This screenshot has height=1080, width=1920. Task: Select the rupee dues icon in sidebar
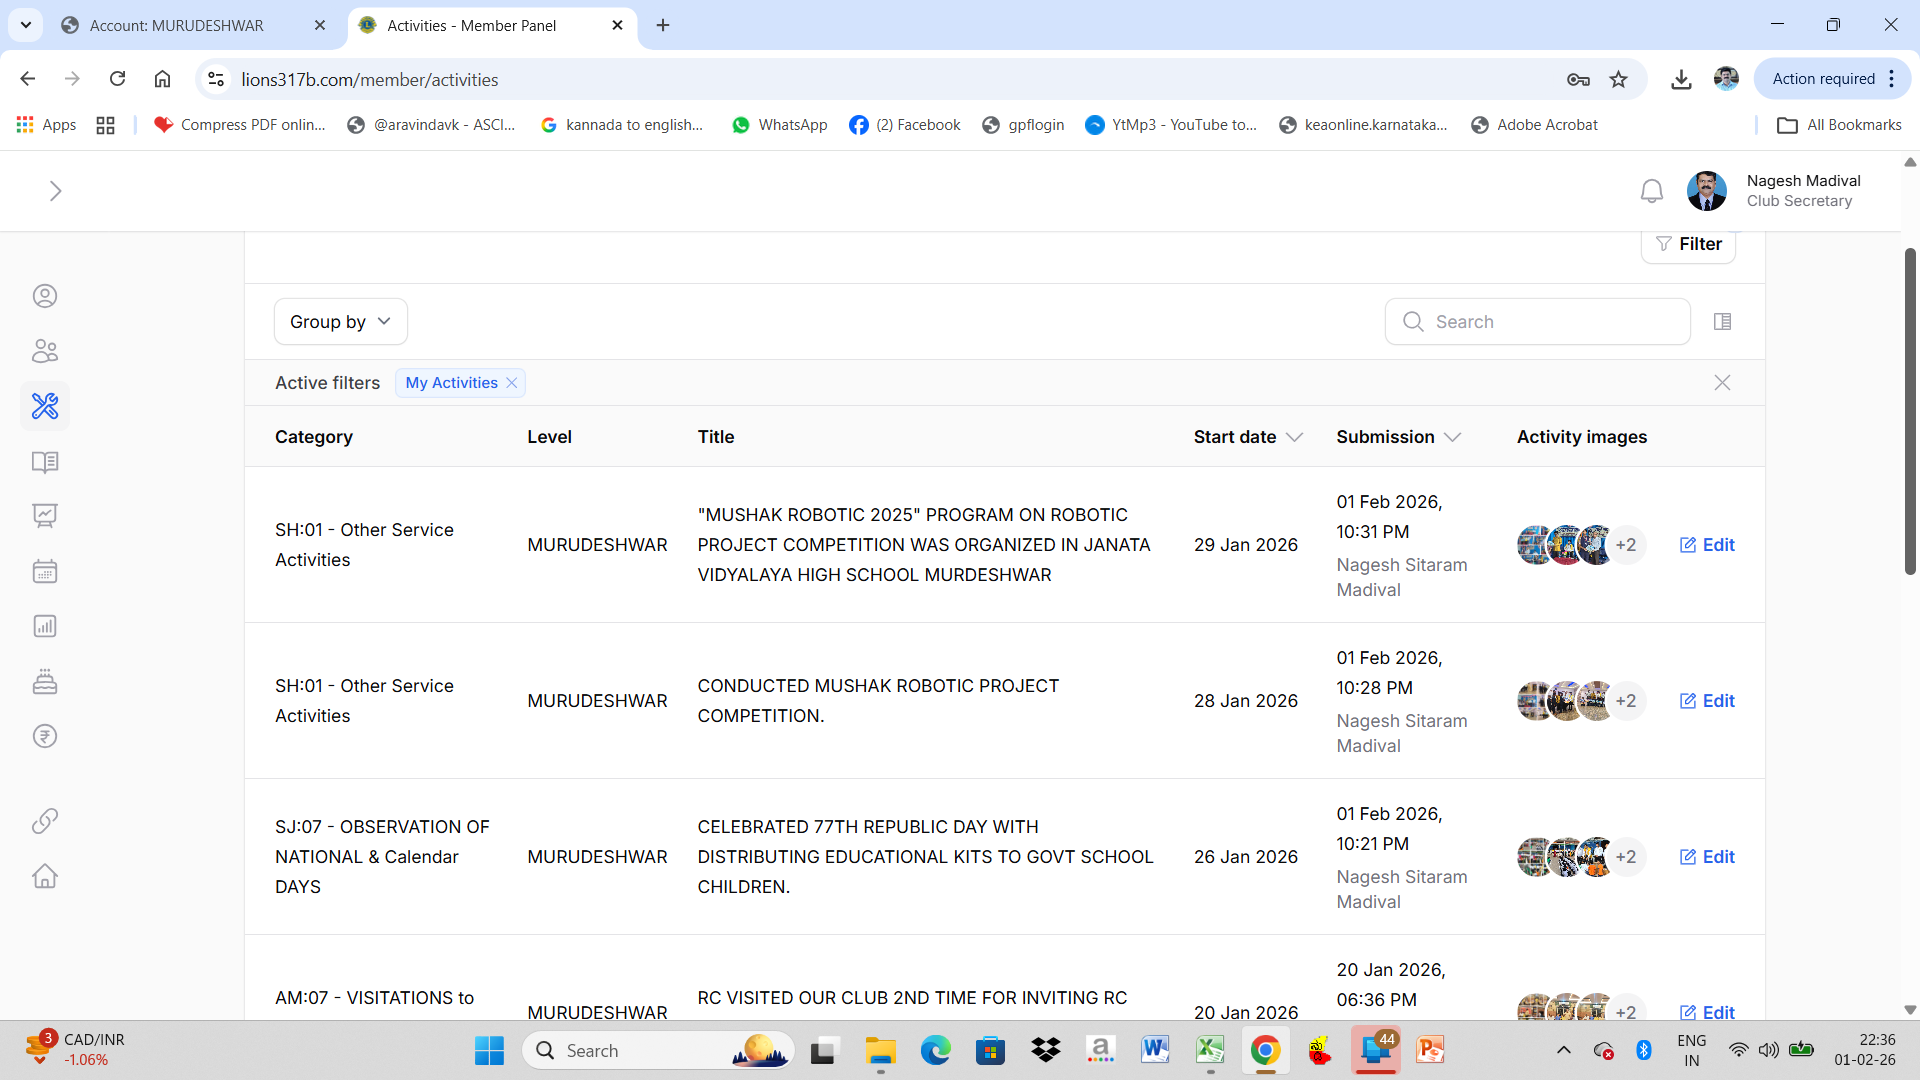point(44,736)
